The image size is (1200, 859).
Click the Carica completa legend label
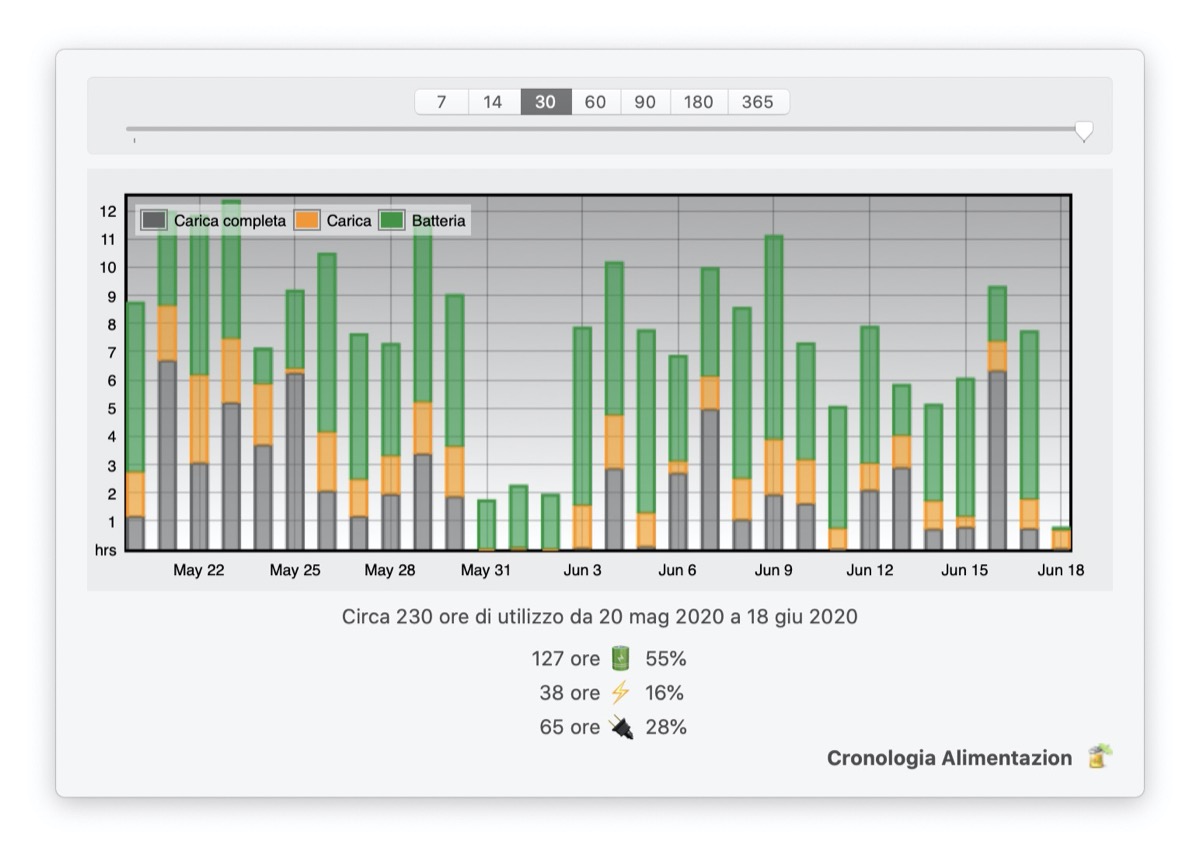coord(230,220)
